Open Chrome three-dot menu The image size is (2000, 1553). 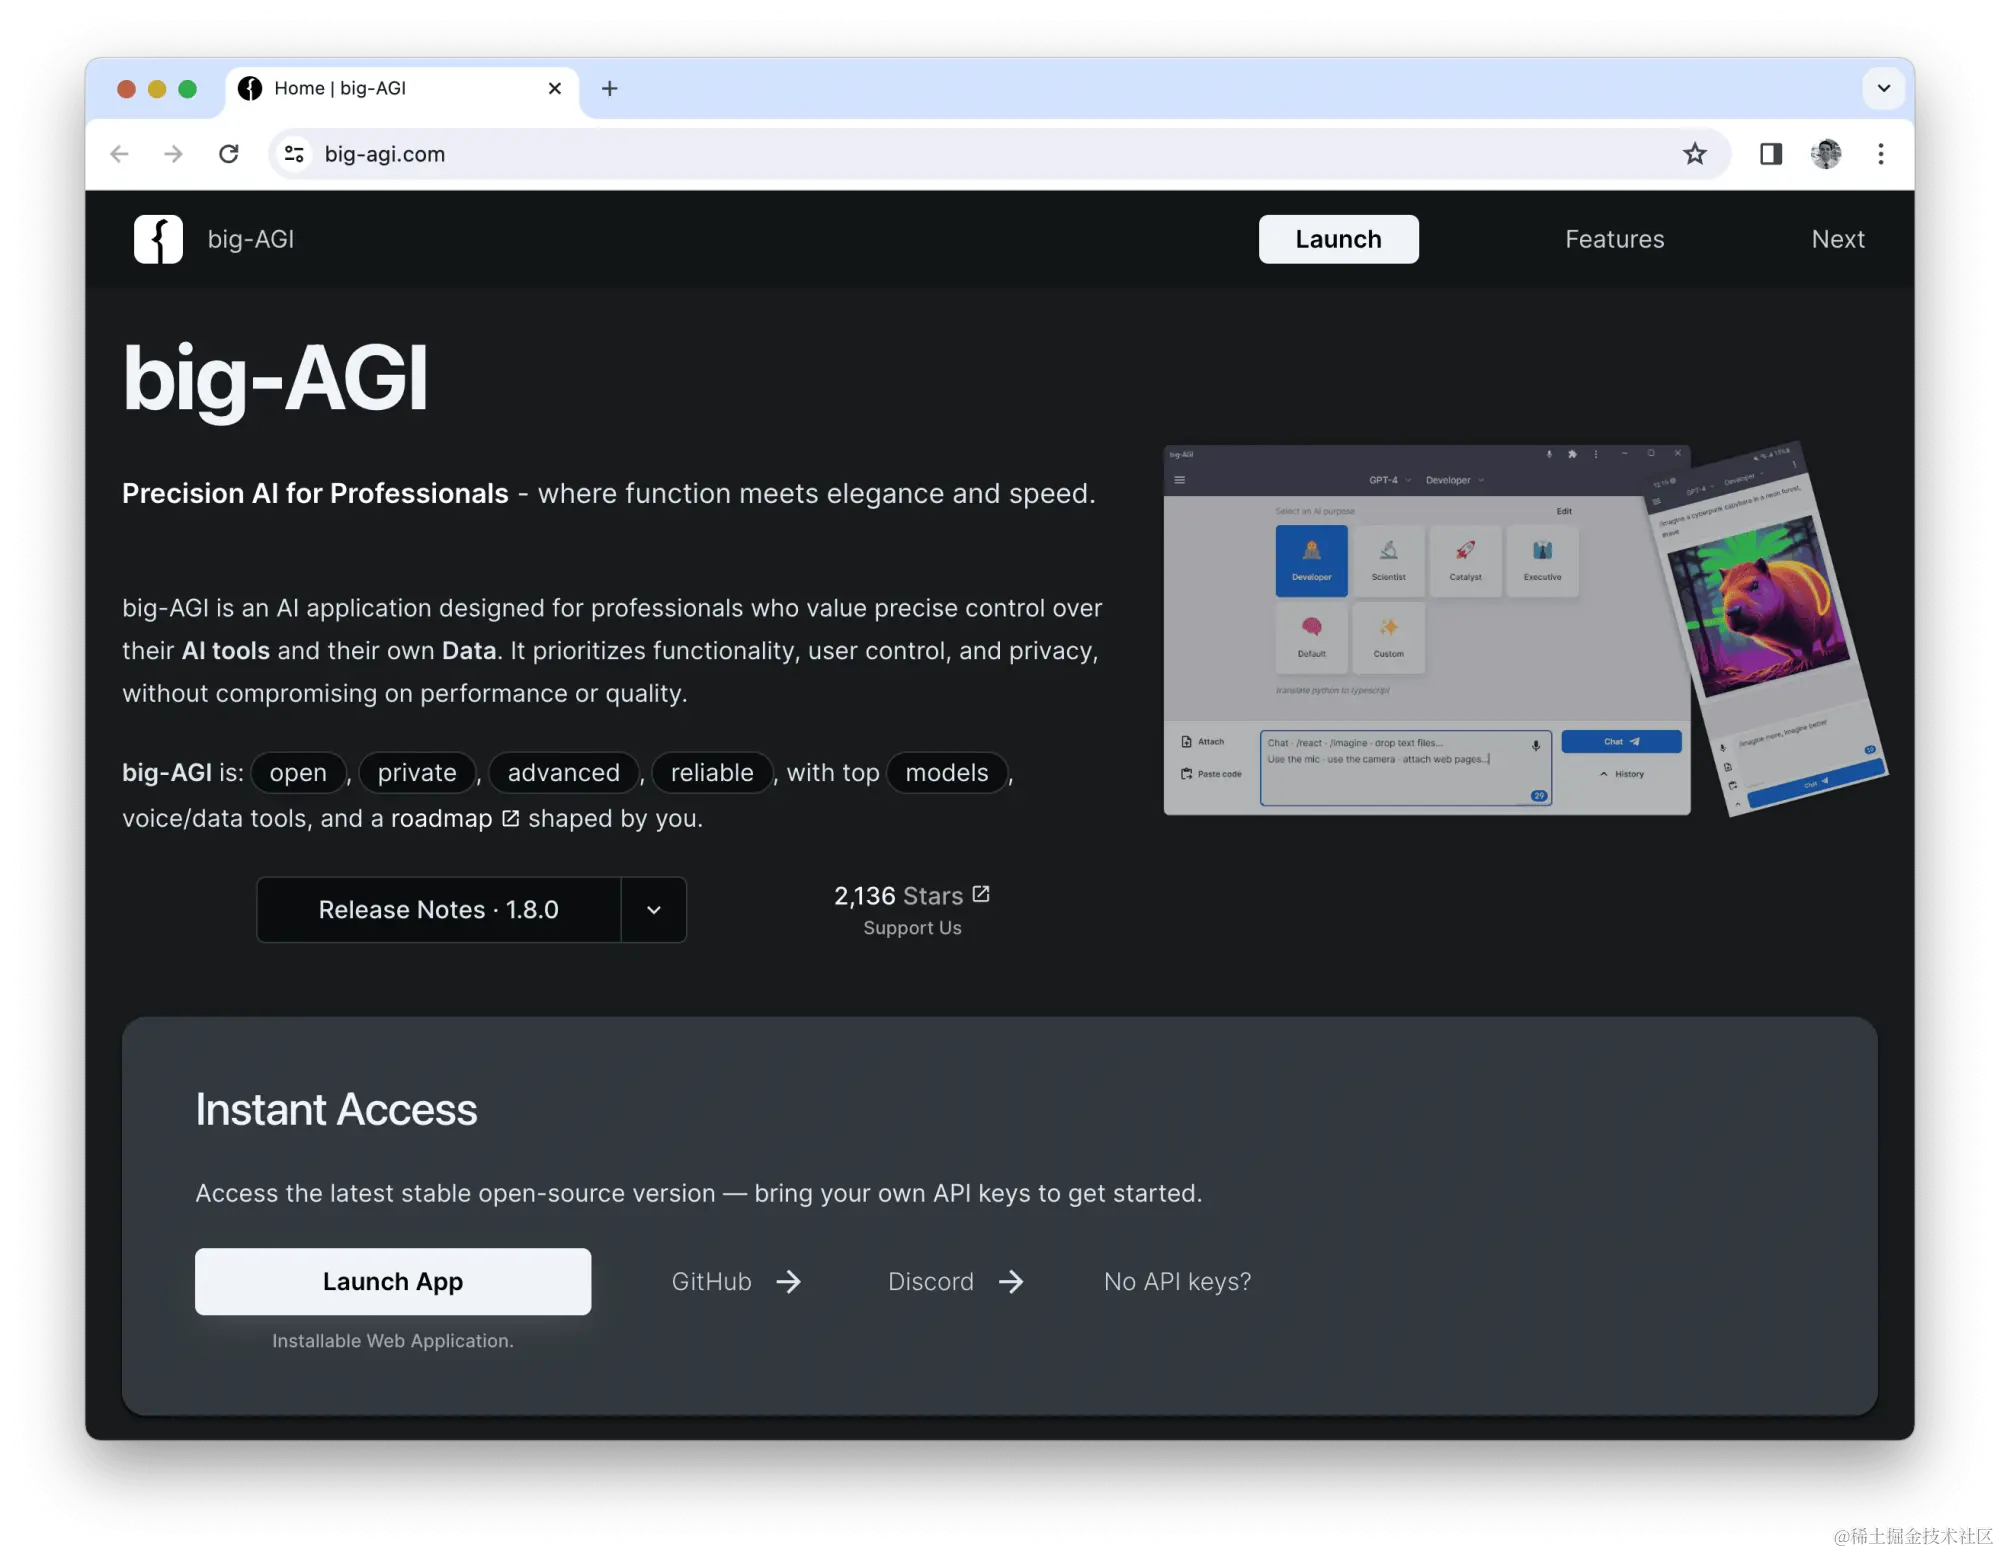[1880, 154]
